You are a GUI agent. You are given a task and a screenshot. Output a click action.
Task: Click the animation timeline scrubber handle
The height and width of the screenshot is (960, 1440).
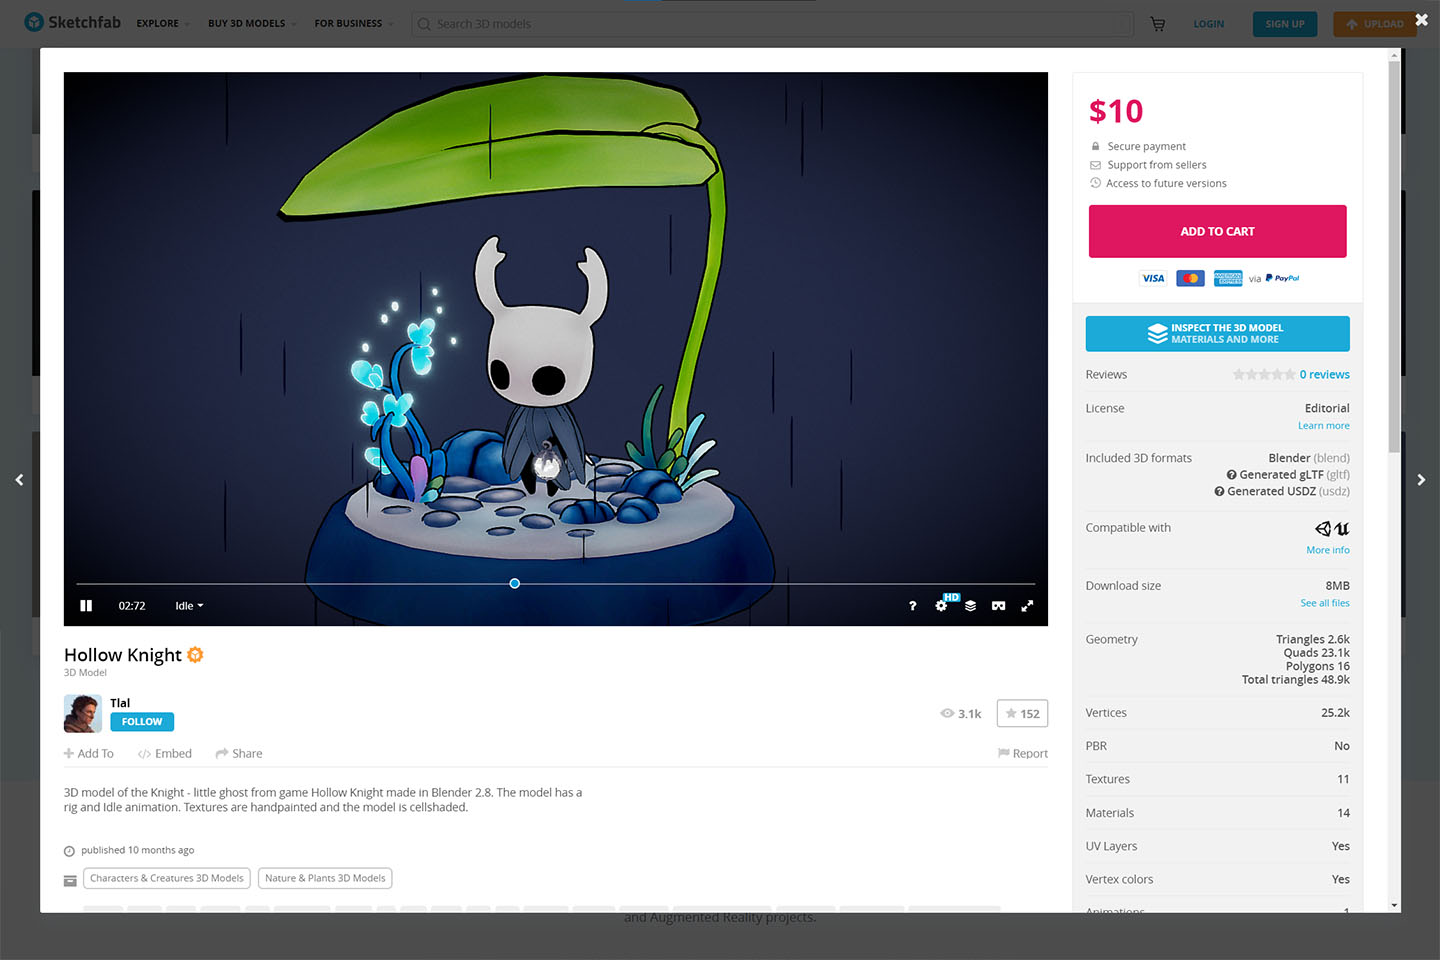point(515,583)
